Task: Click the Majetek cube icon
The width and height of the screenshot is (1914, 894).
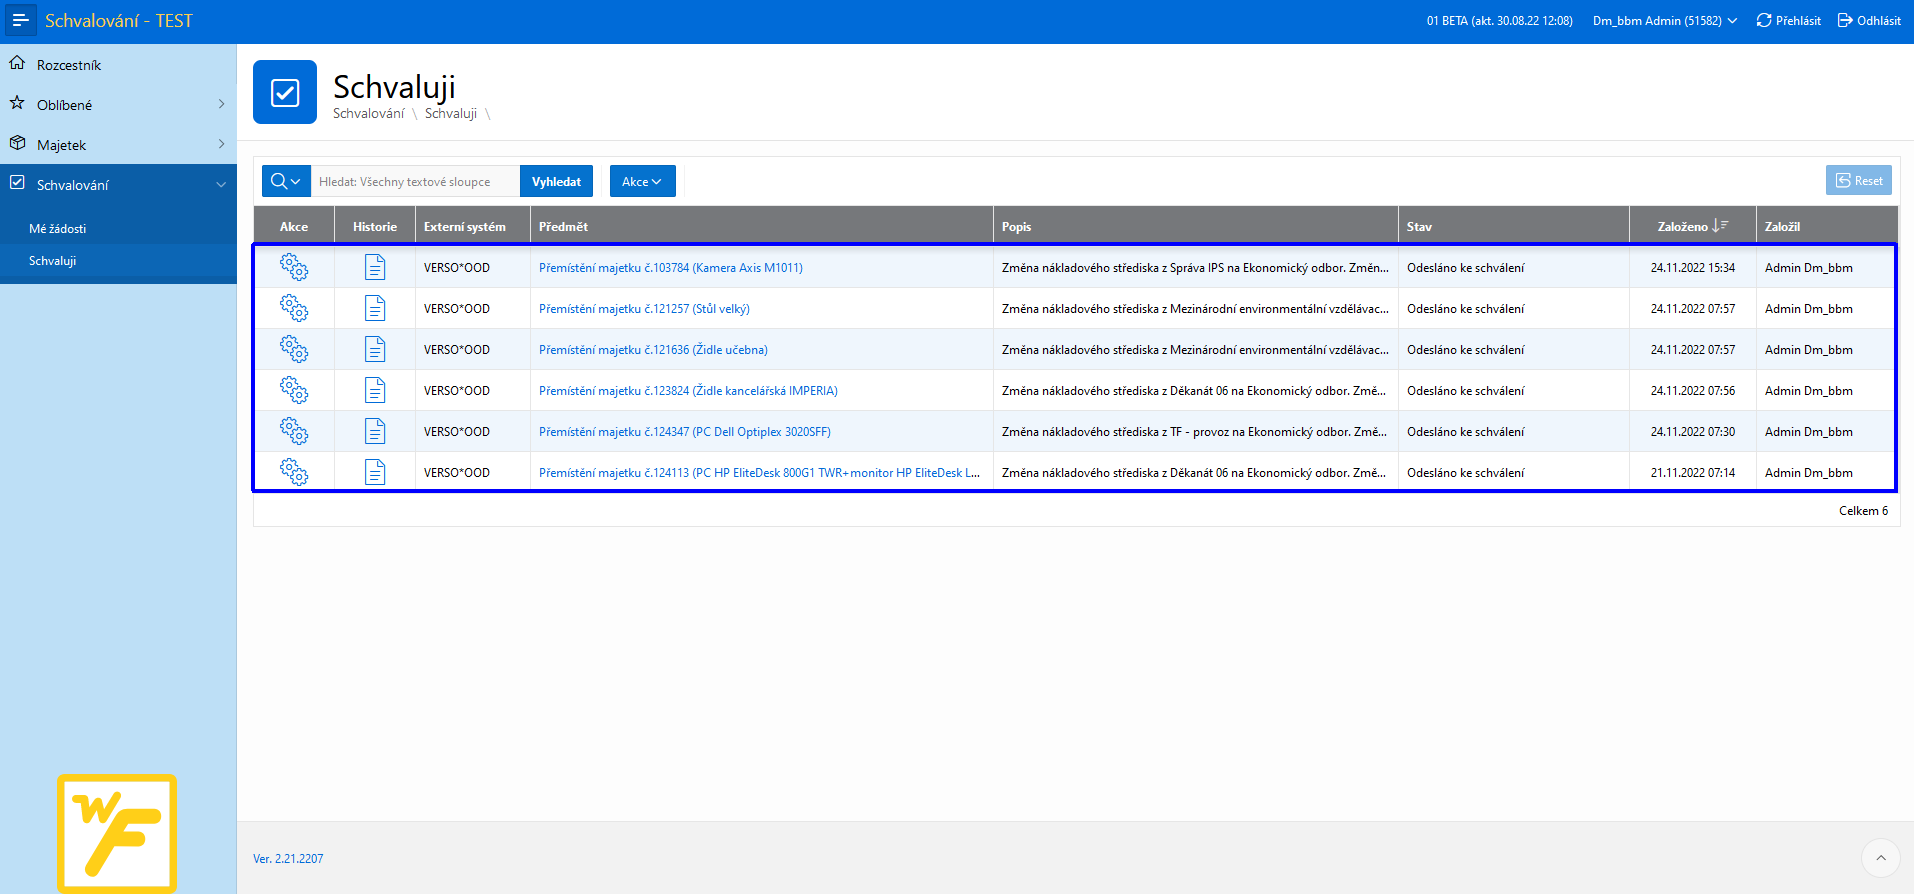Action: pos(17,143)
